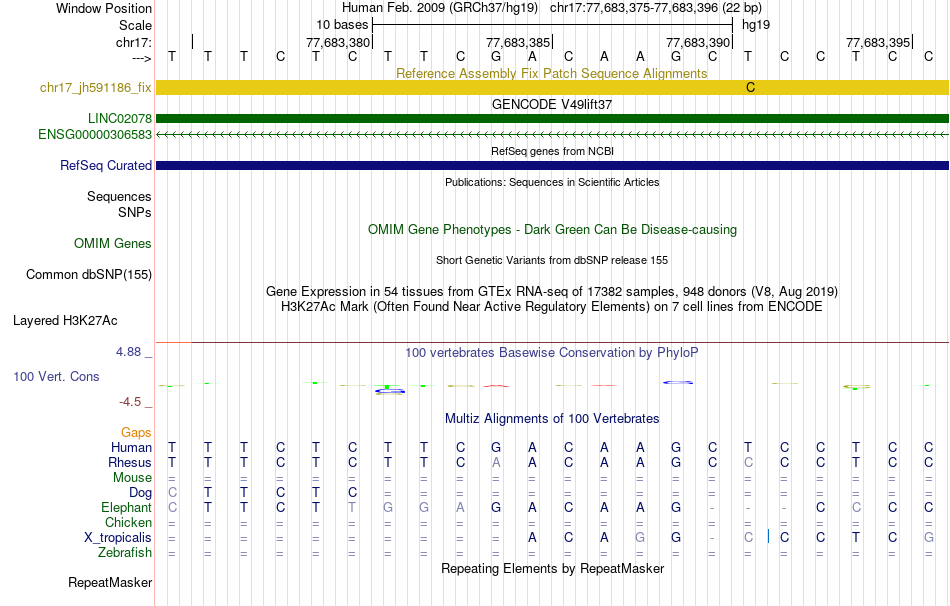Select the OMIM Genes track label
Image resolution: width=950 pixels, height=606 pixels.
112,244
